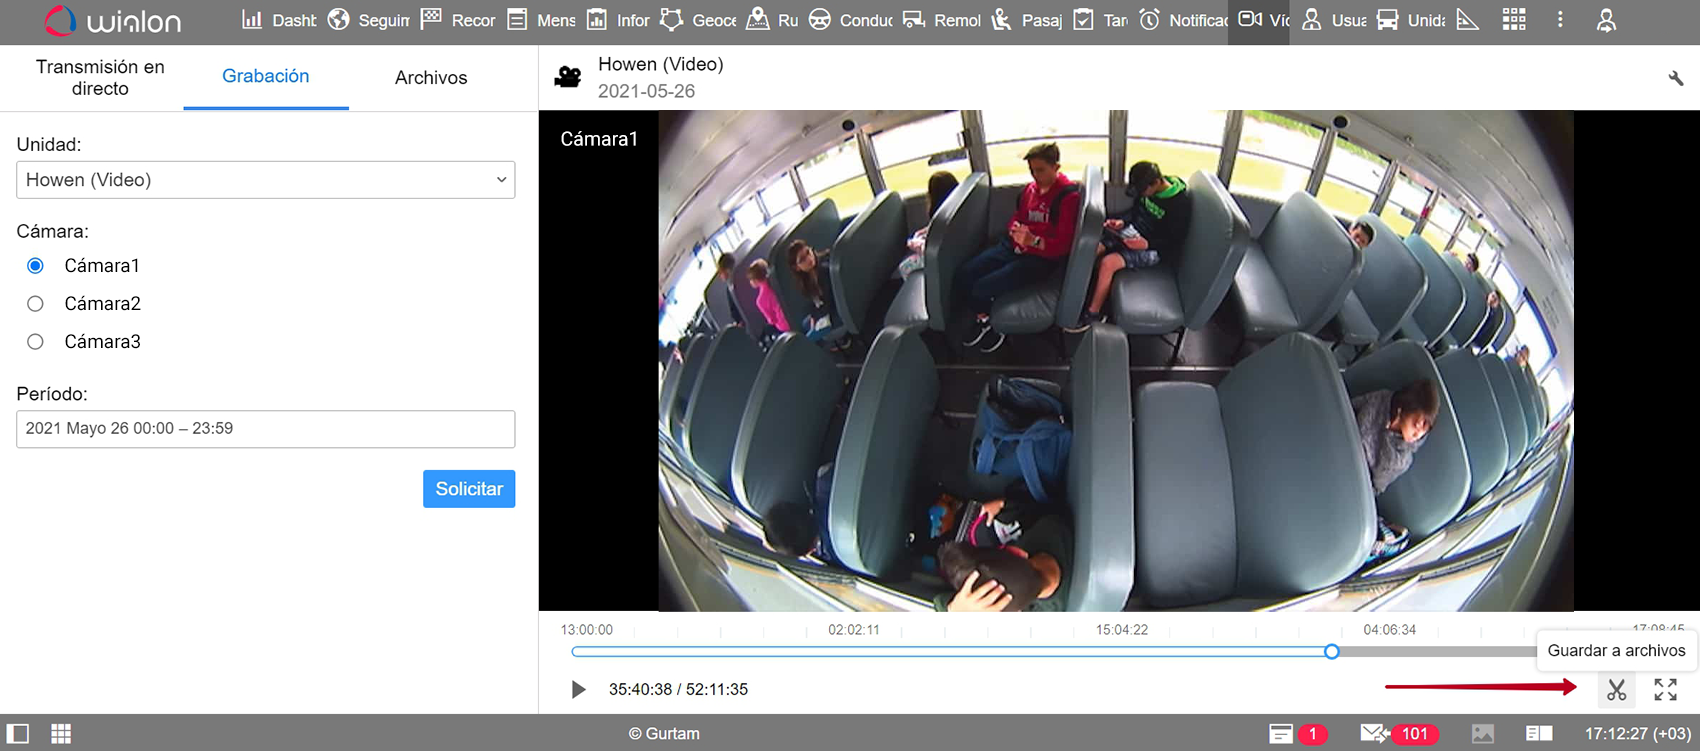
Task: Select the Cámara3 radio button
Action: [36, 342]
